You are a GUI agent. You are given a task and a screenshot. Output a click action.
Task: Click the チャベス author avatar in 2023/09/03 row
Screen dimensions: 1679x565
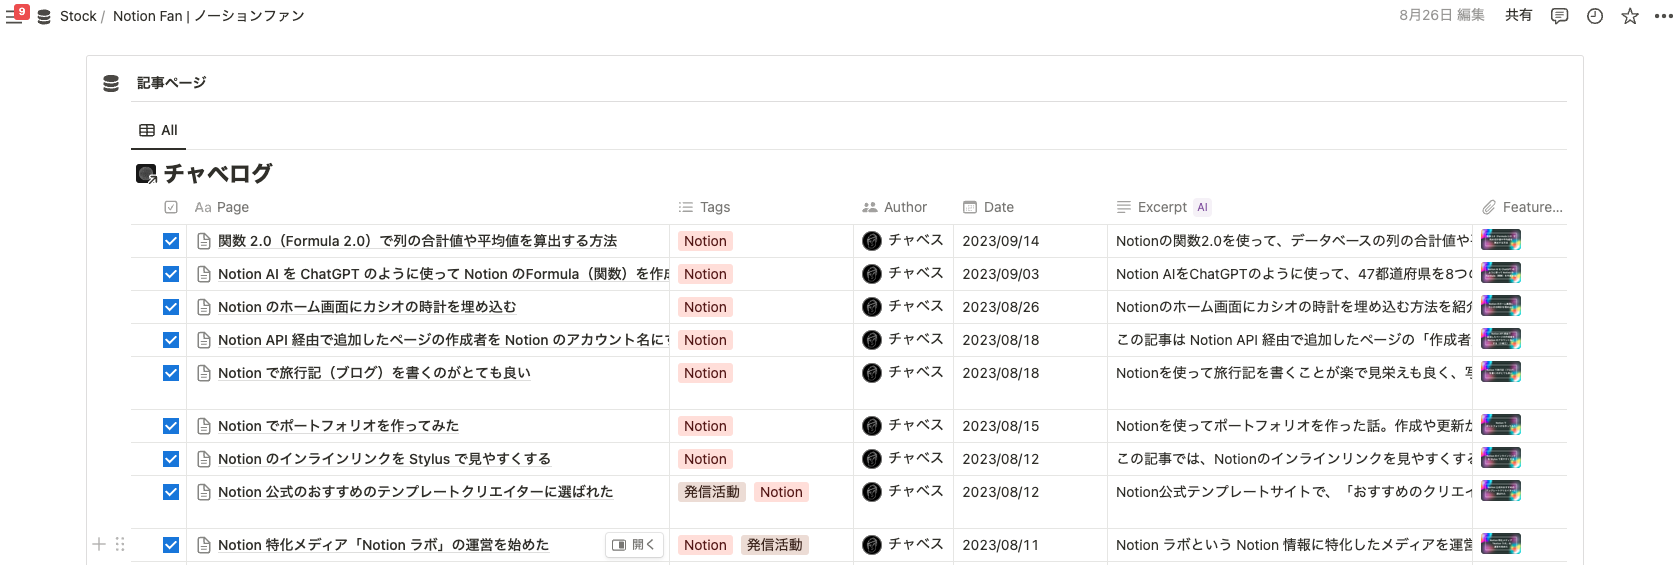(x=872, y=274)
